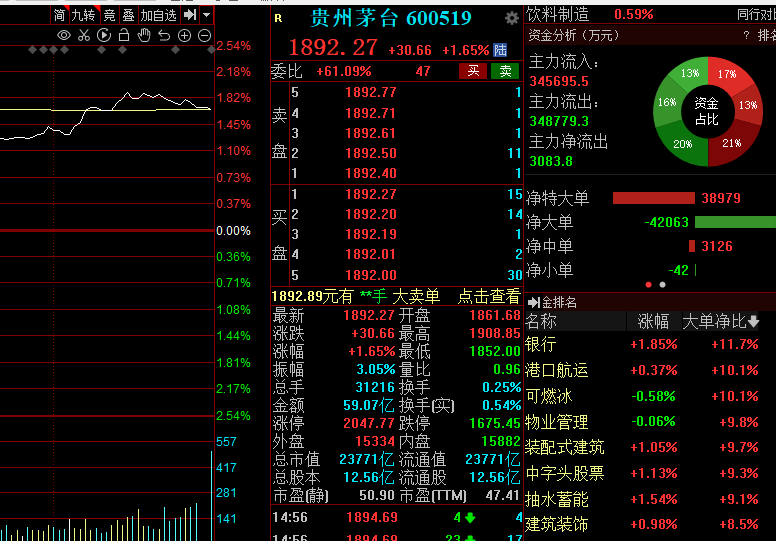Viewport: 776px width, 541px height.
Task: Zoom in with the plus icon
Action: pos(184,35)
